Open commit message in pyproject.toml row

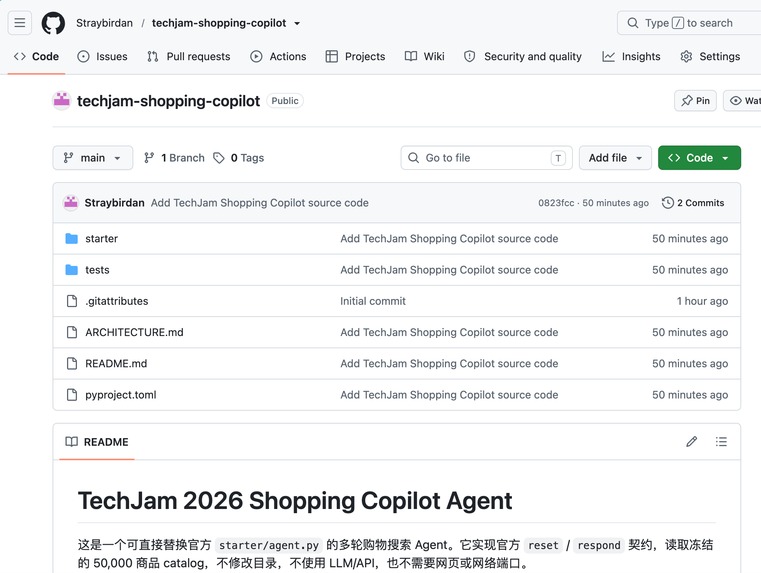point(449,395)
